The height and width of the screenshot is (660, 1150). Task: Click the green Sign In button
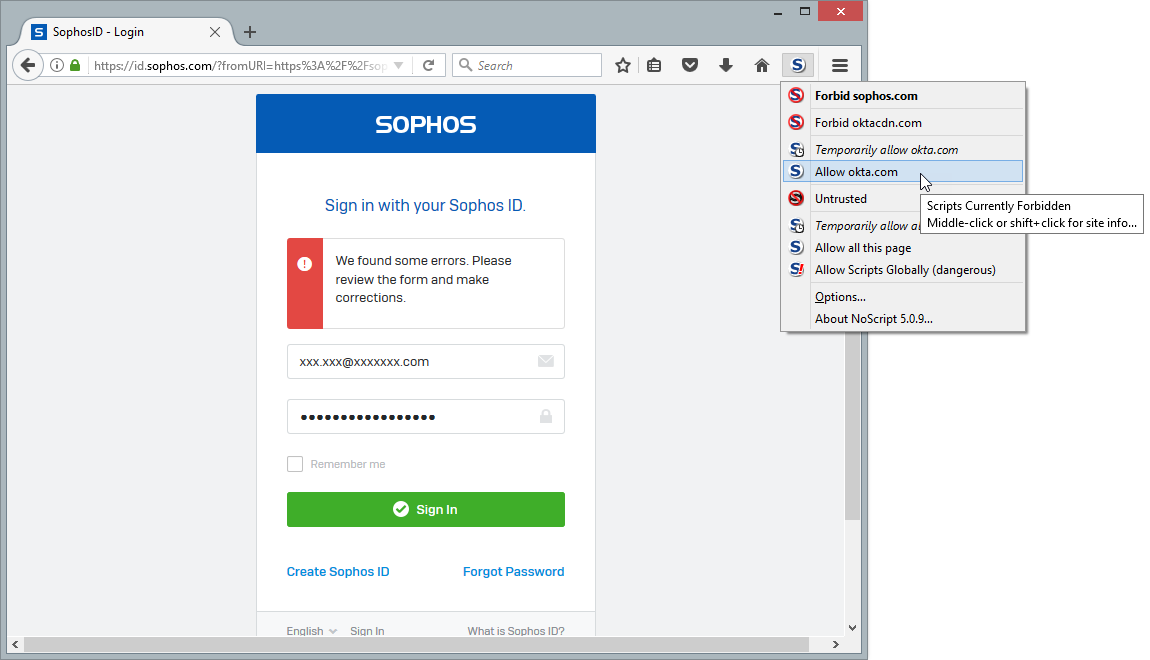point(425,509)
